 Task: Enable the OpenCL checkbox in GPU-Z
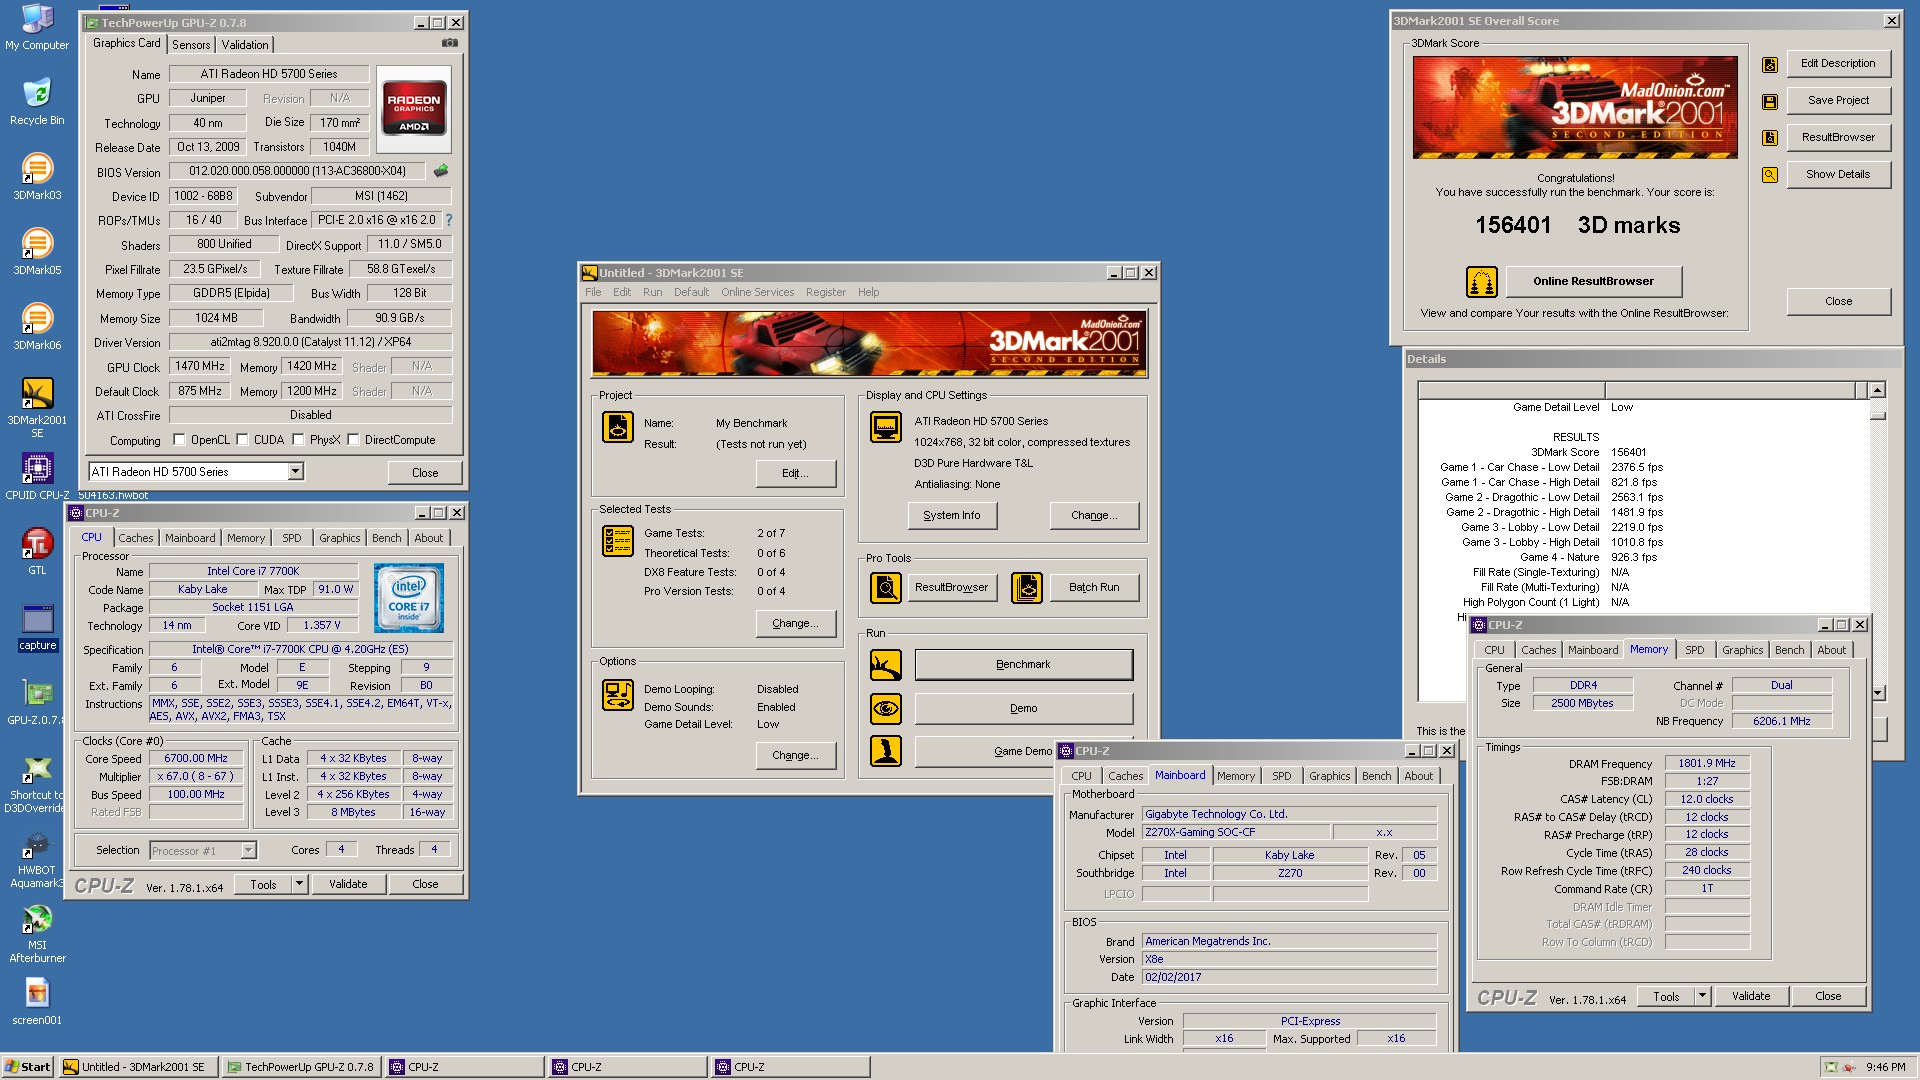tap(179, 440)
